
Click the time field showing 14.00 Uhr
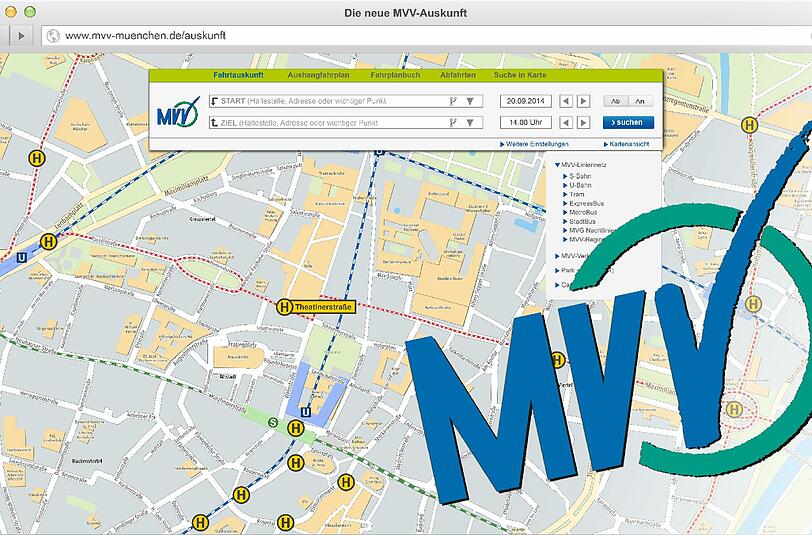point(526,123)
